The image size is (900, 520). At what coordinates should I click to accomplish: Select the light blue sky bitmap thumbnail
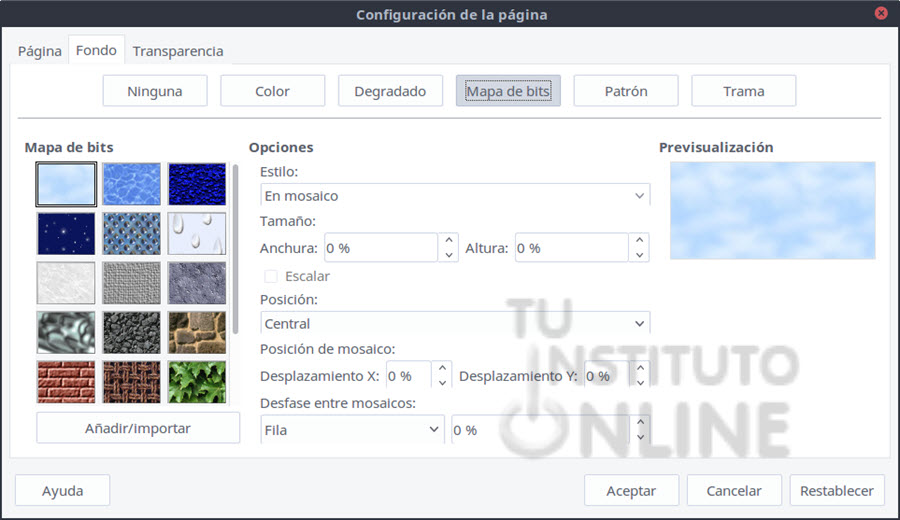66,184
